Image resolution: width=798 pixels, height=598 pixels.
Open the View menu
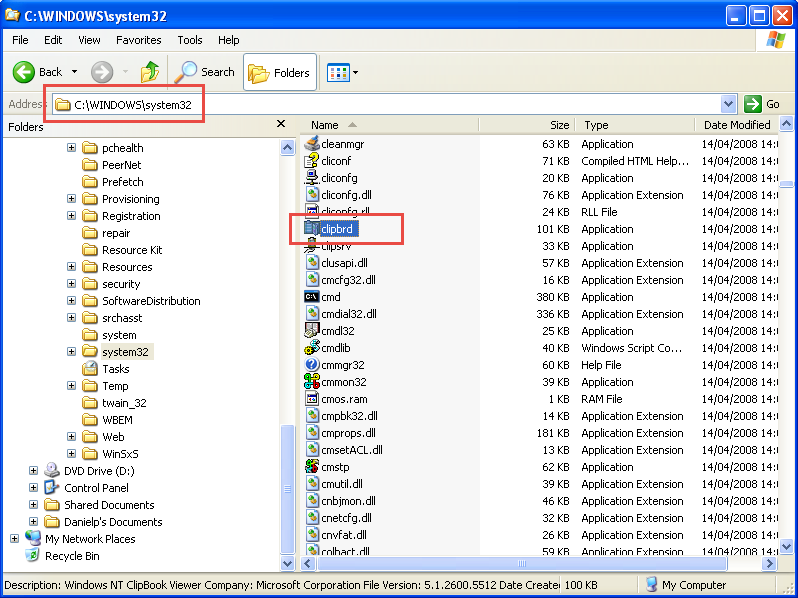coord(89,40)
